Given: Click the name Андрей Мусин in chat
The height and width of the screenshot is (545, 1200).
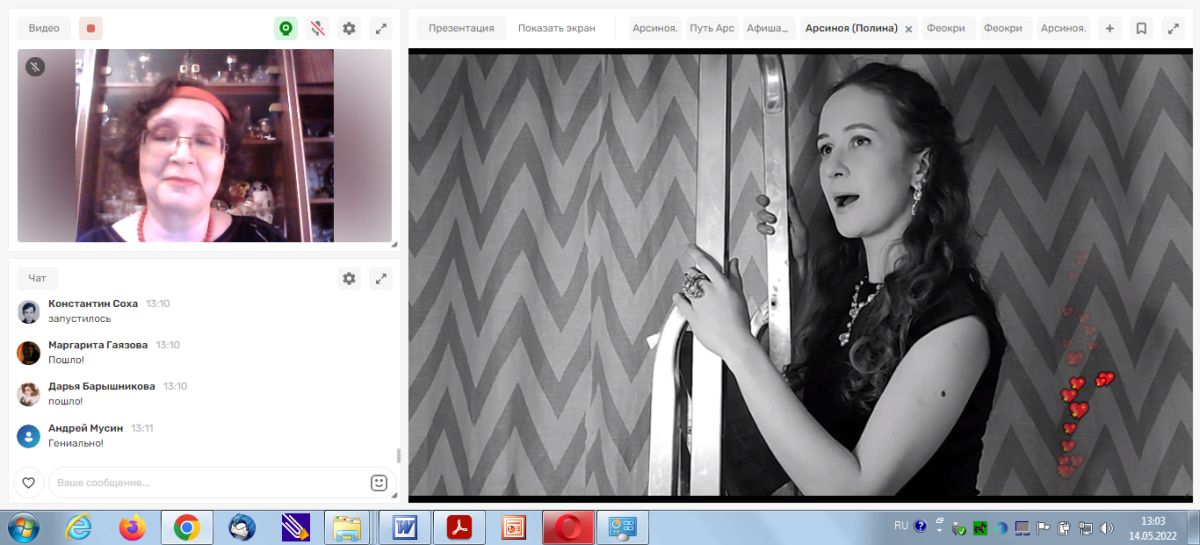Looking at the screenshot, I should point(85,428).
